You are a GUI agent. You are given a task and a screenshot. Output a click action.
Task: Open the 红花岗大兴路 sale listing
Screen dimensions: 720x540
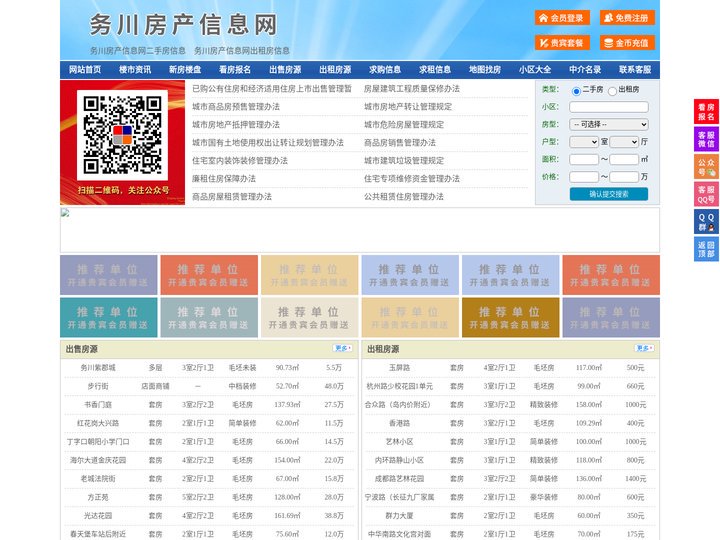[98, 423]
